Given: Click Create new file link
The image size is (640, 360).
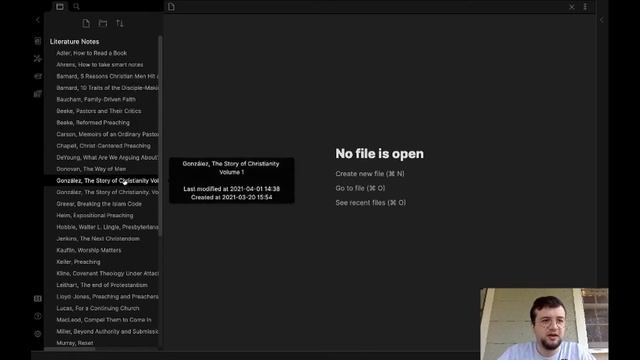Looking at the screenshot, I should point(370,173).
